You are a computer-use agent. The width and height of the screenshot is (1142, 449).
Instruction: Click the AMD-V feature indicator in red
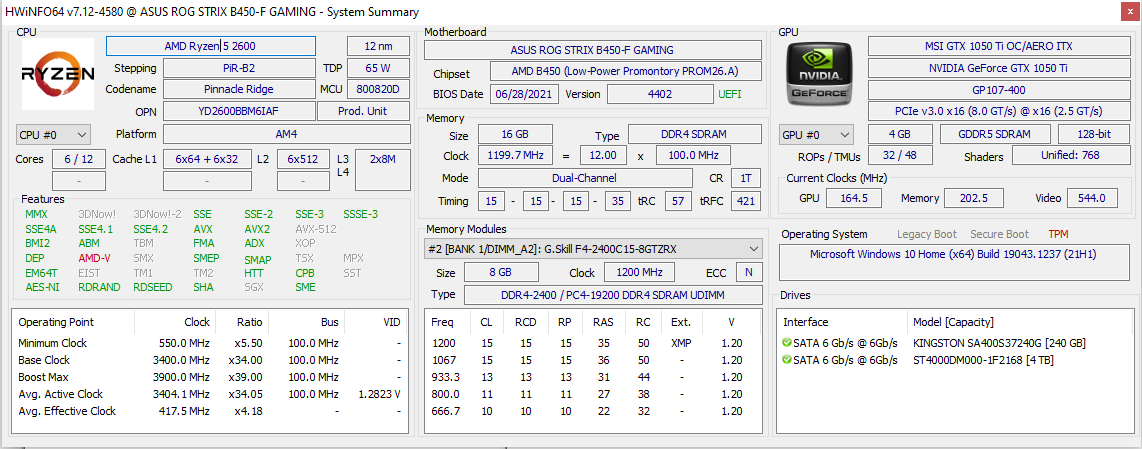point(94,258)
